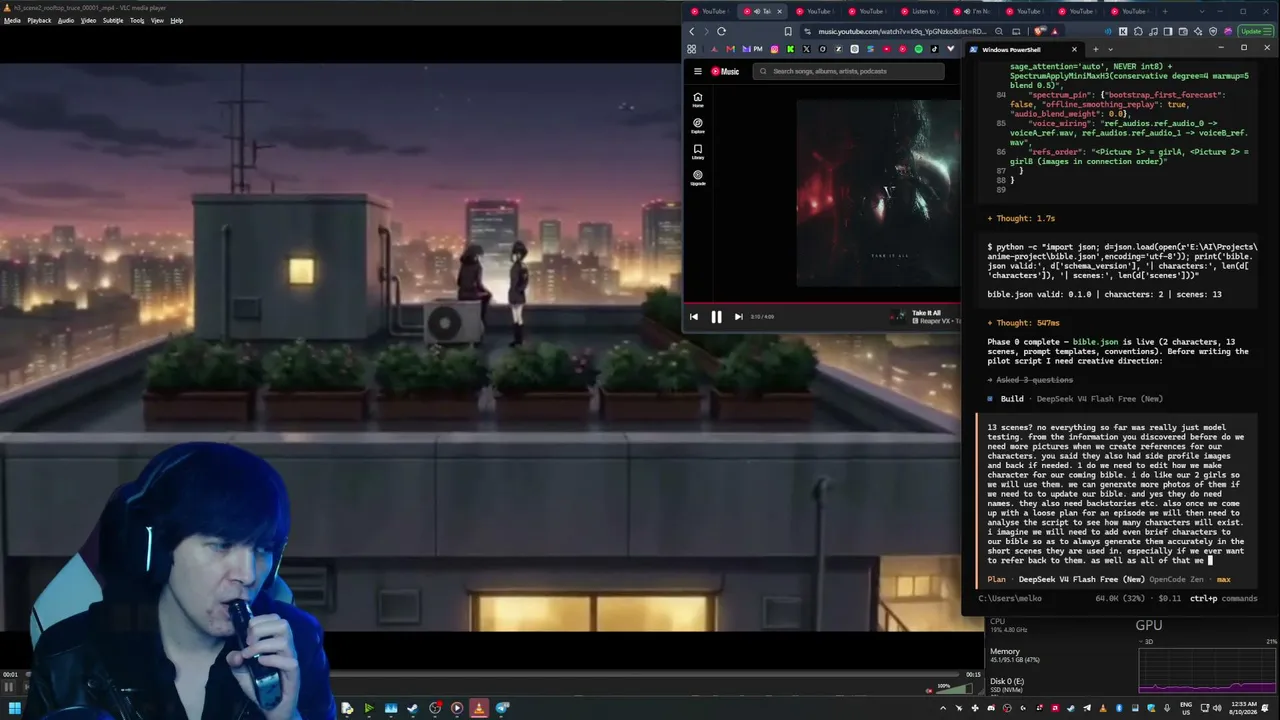Open the TikTok bookmark in bookmarks bar
1280x720 pixels.
pos(935,49)
